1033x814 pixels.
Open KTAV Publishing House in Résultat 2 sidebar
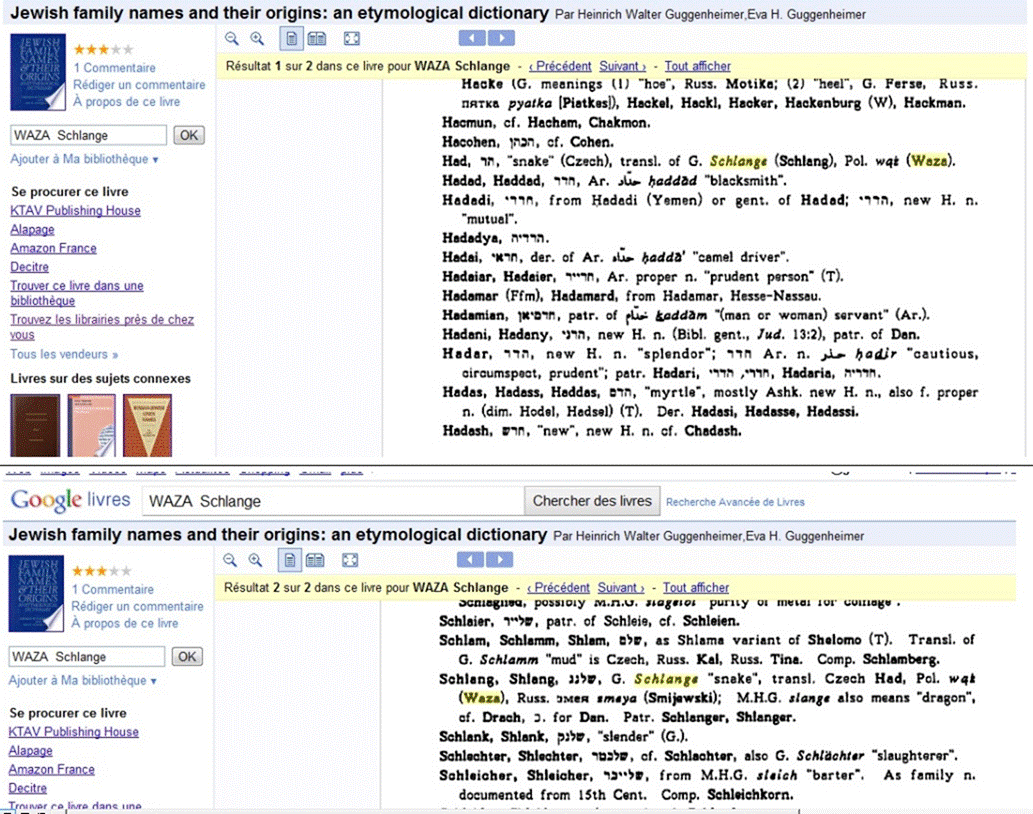click(x=74, y=732)
